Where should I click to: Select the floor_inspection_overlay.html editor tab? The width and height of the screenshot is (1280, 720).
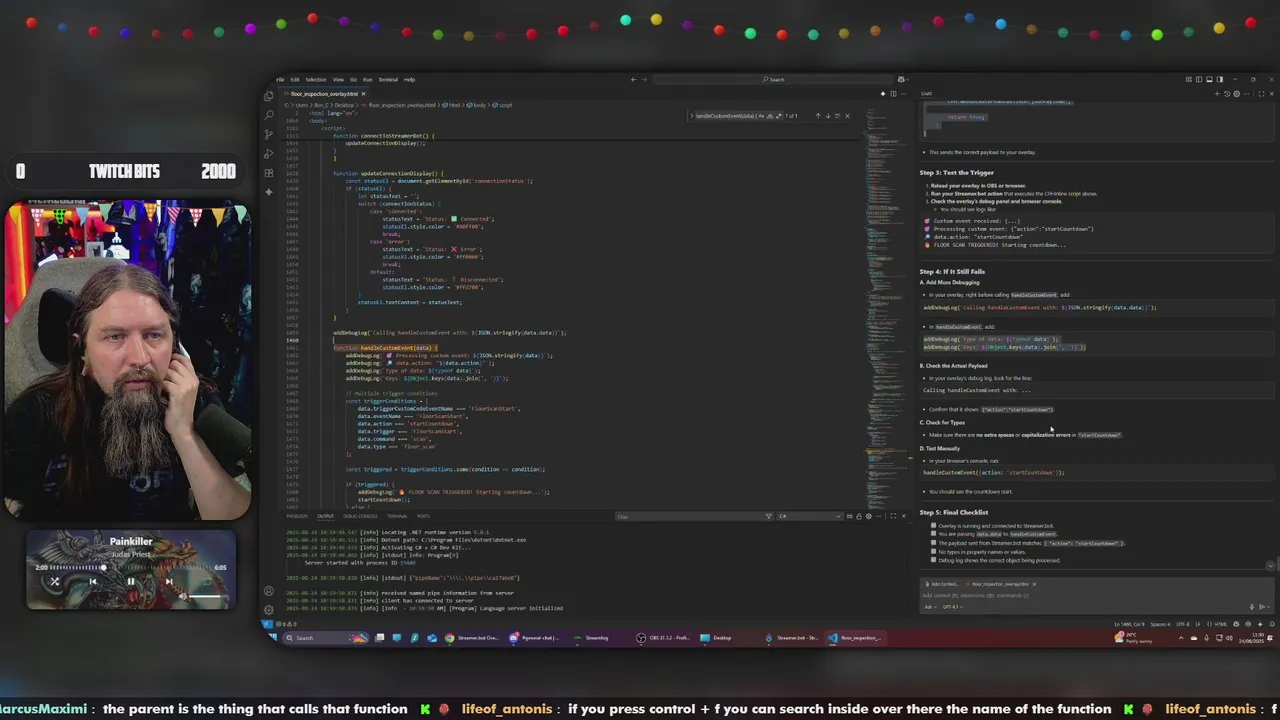tap(324, 93)
